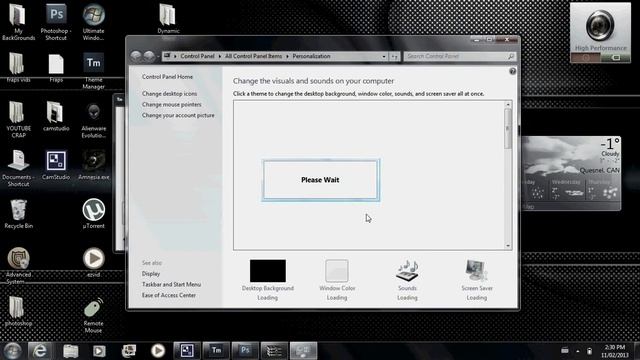Image resolution: width=640 pixels, height=360 pixels.
Task: Launch ezvid from the desktop
Action: point(93,262)
